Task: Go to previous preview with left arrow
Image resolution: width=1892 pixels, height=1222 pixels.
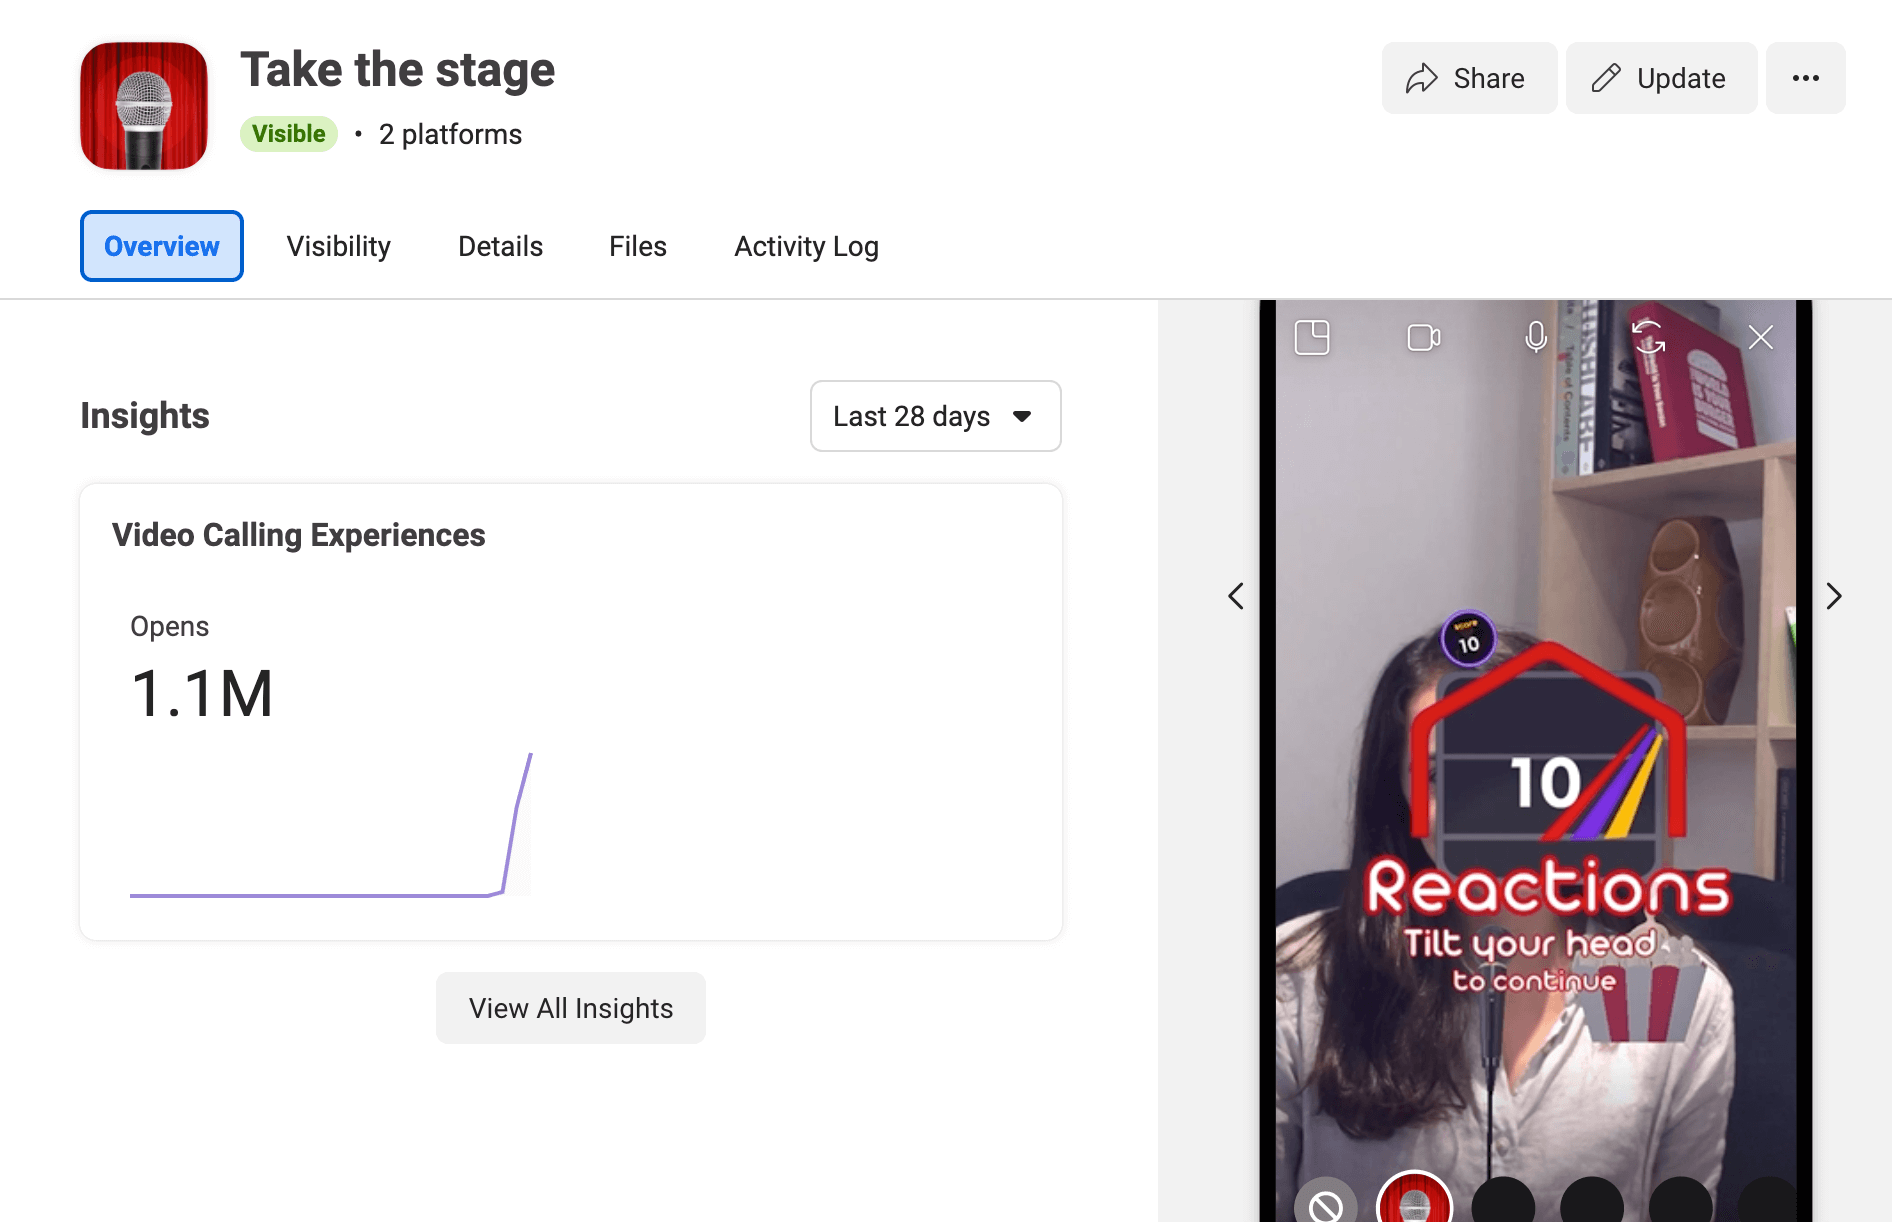Action: click(1236, 597)
